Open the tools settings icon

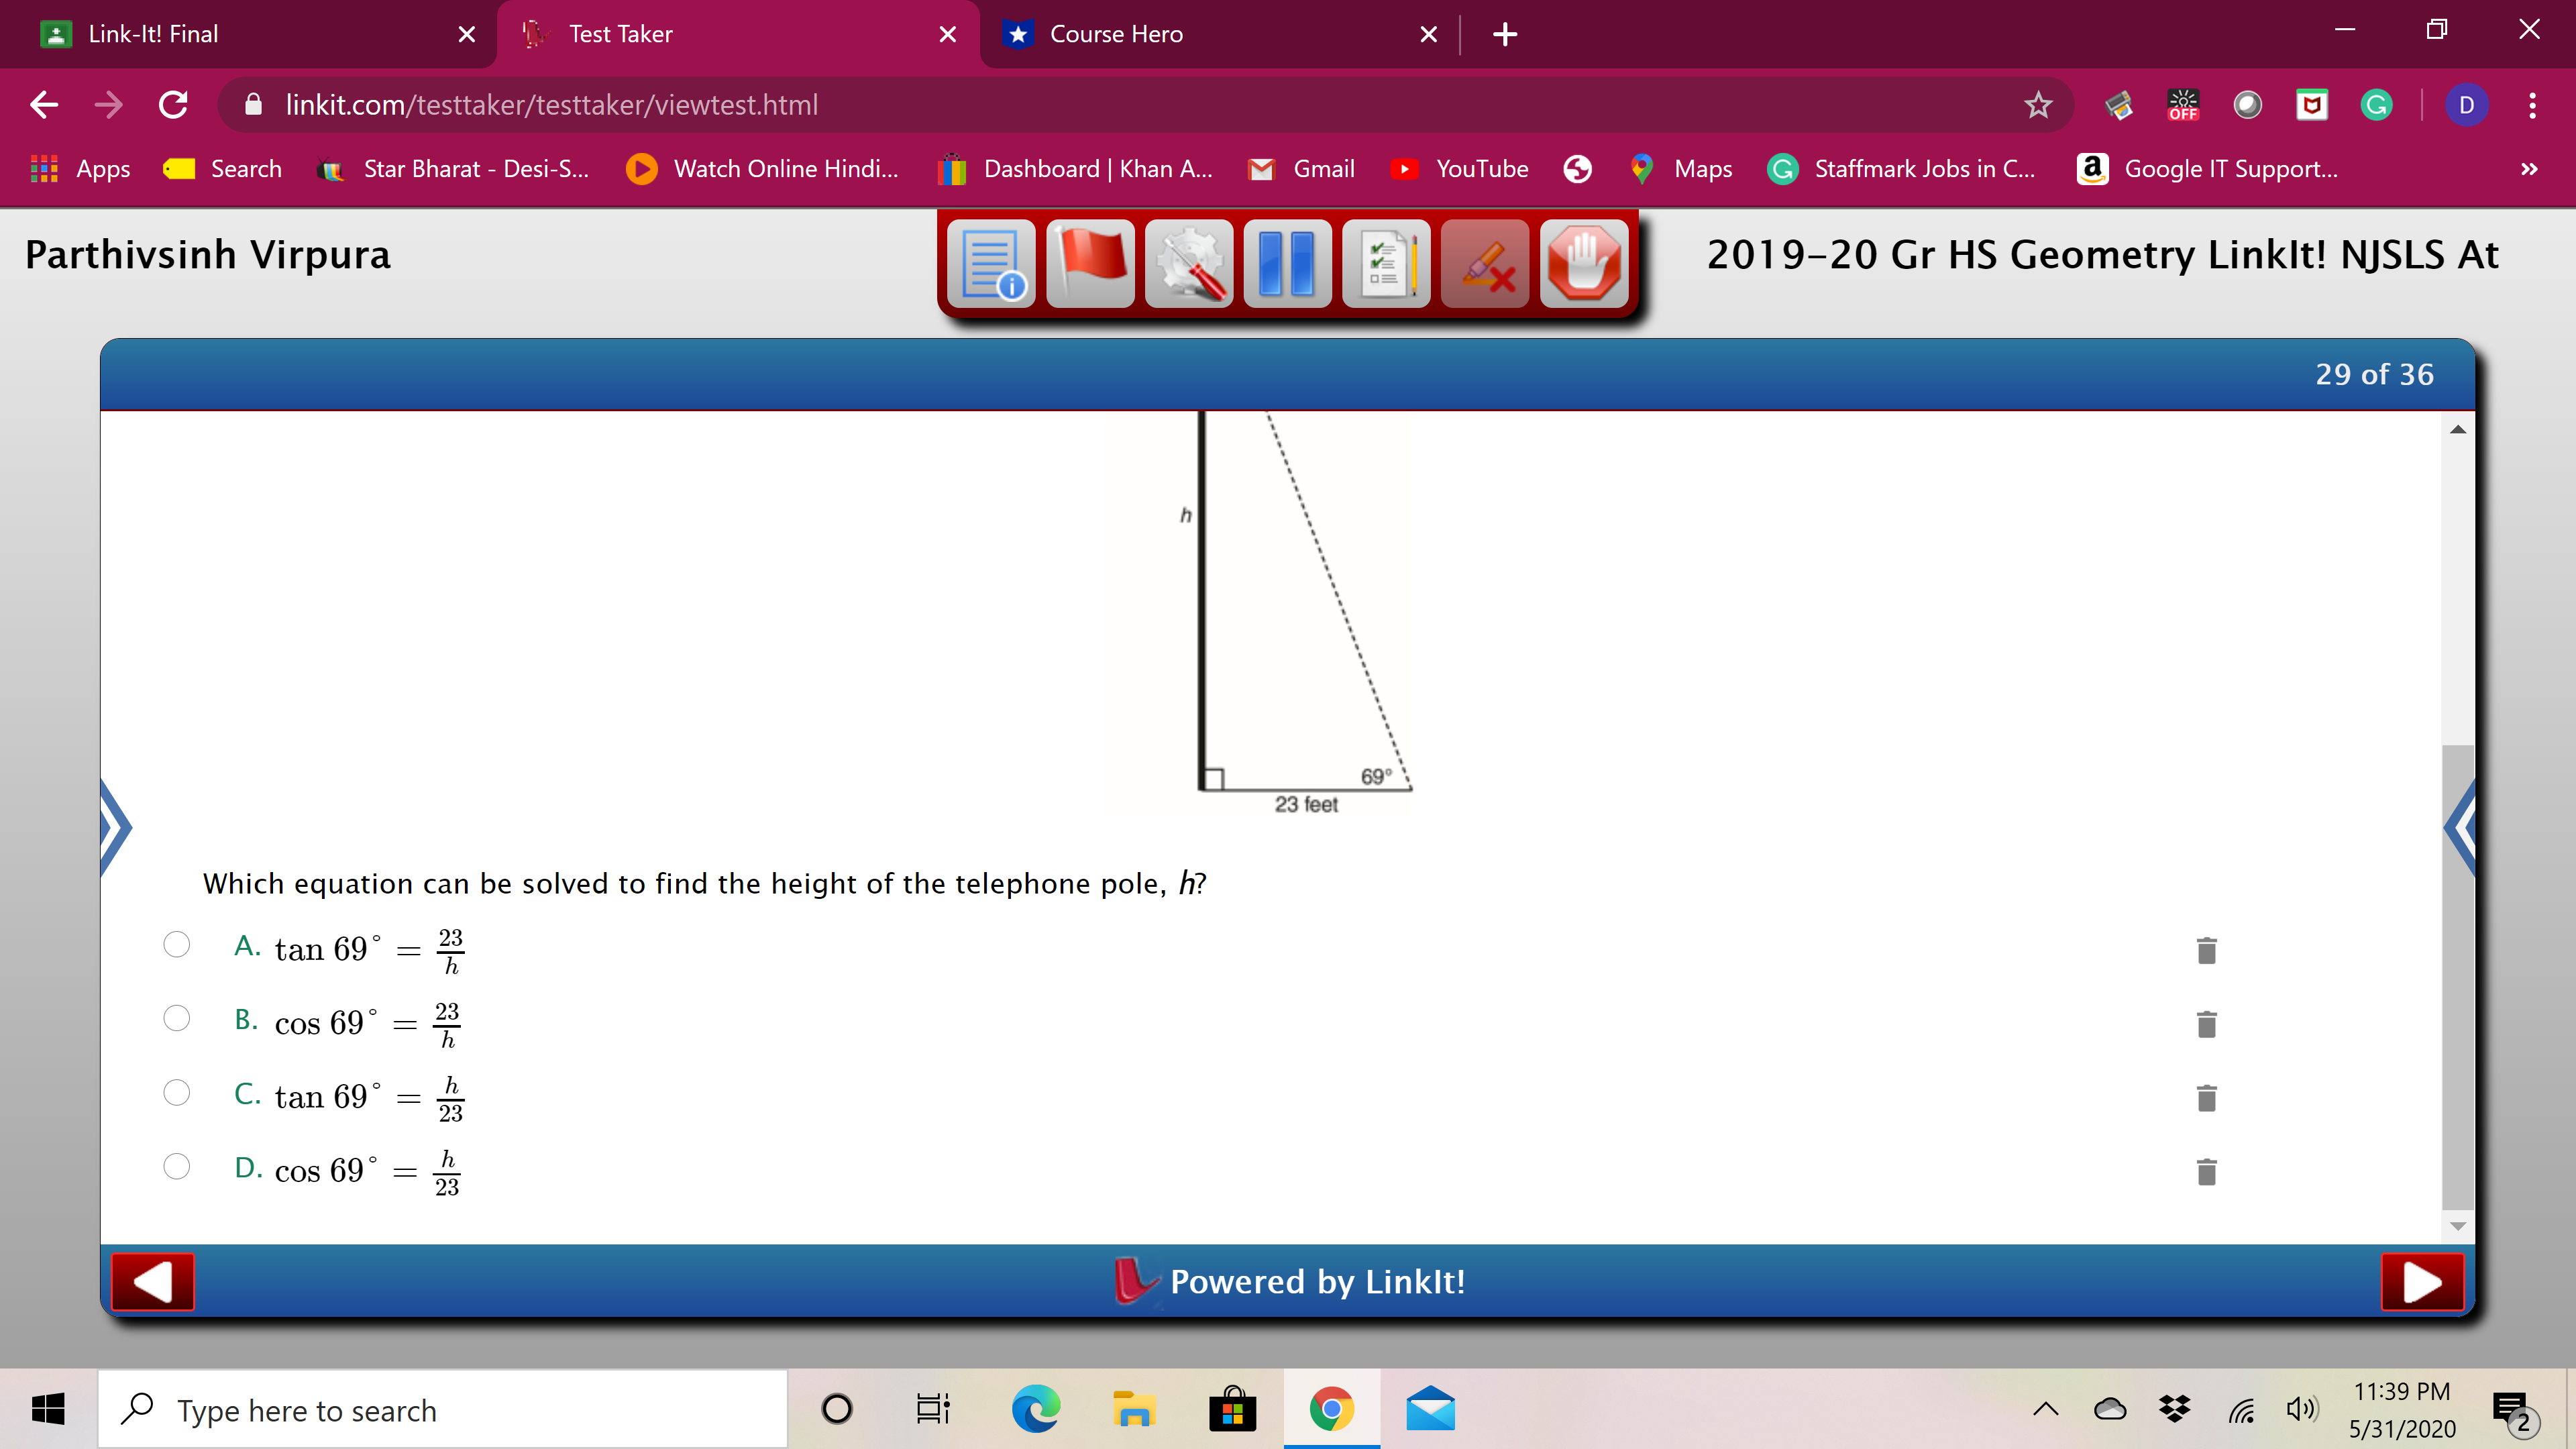pos(1189,263)
